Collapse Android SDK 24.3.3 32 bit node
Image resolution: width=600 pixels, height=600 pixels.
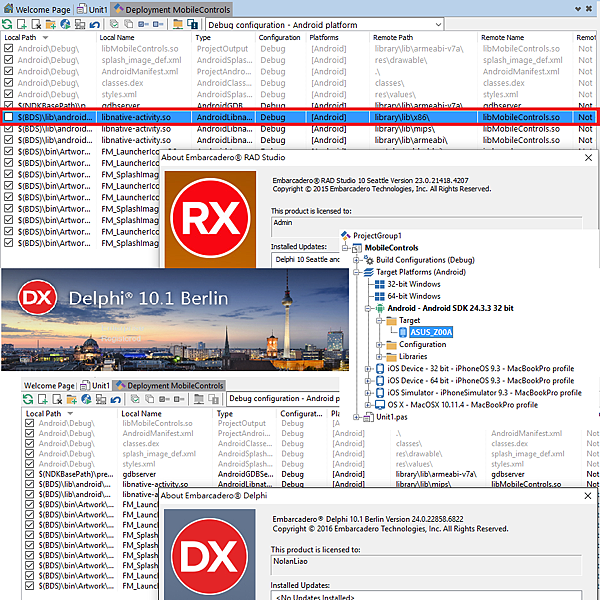coord(368,308)
